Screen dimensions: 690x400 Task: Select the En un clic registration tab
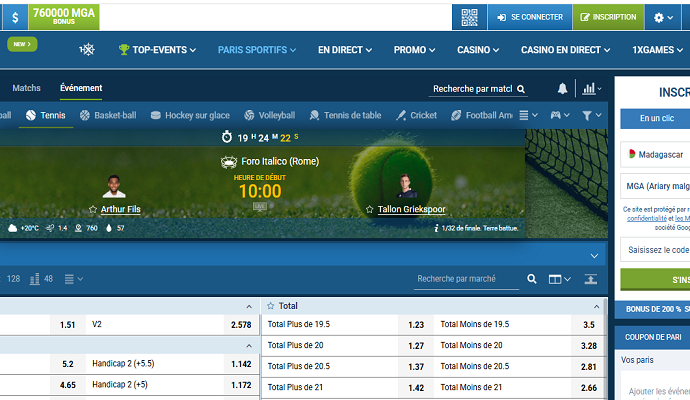(x=657, y=118)
